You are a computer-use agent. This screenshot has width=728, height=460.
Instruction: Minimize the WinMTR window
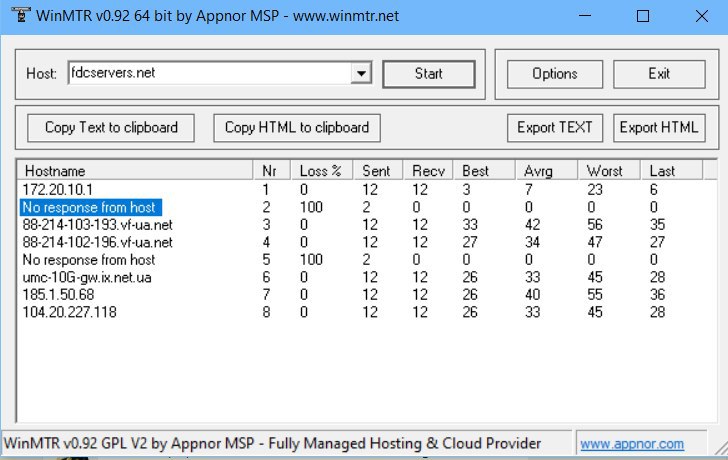tap(585, 16)
